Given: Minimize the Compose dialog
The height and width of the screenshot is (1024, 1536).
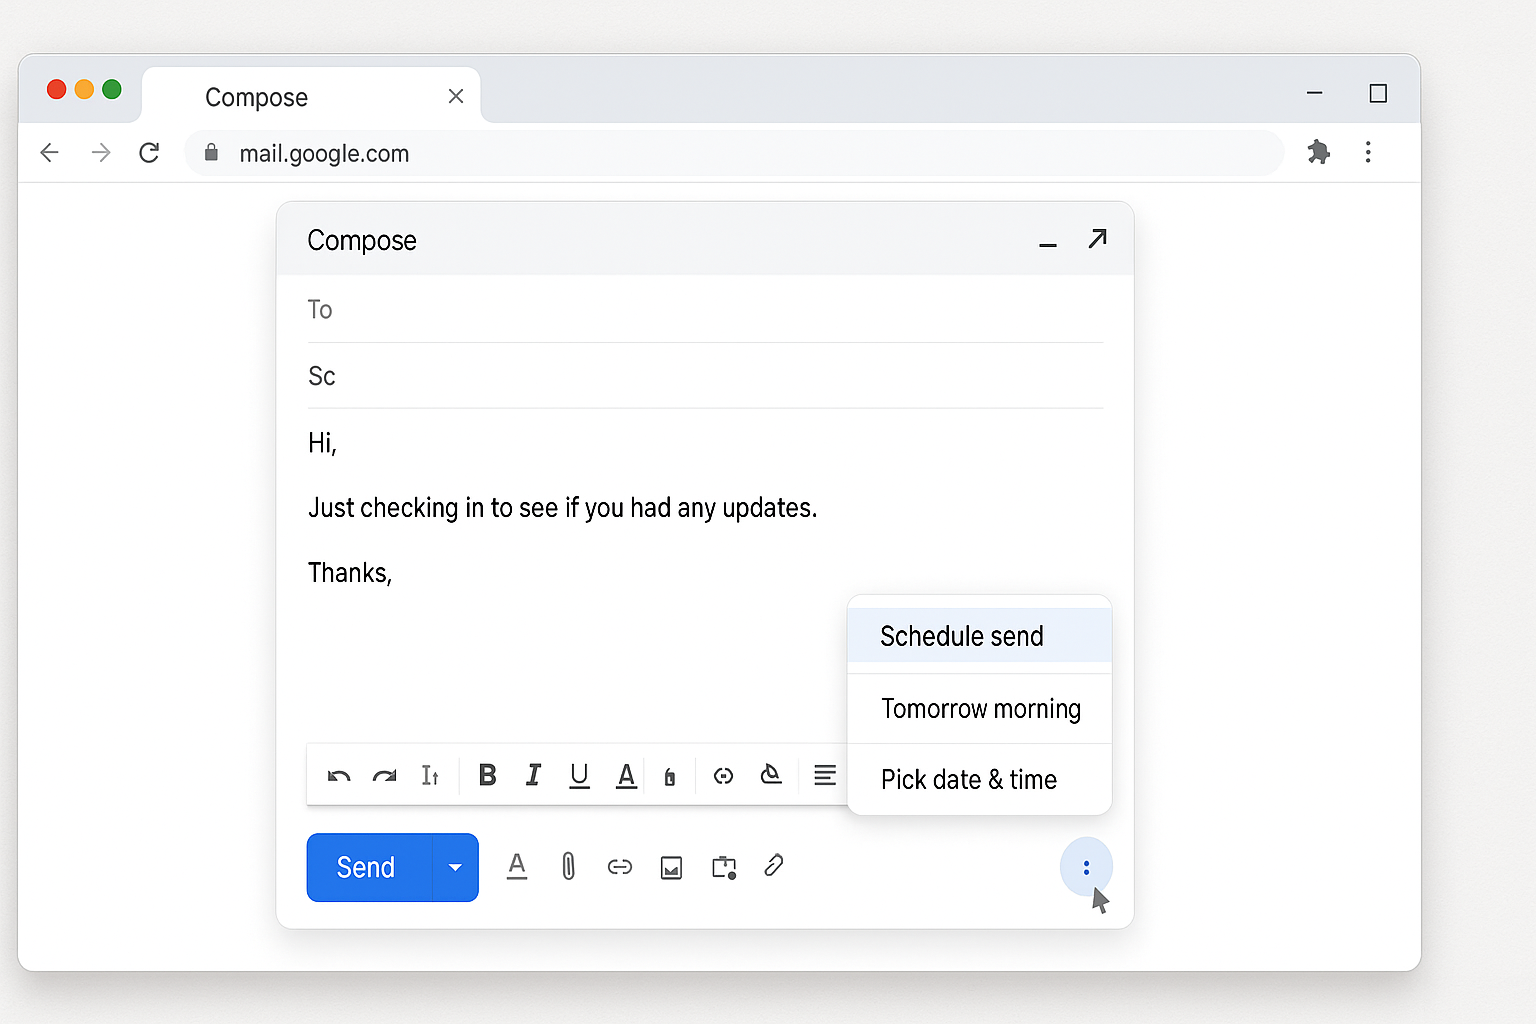Looking at the screenshot, I should [1048, 243].
